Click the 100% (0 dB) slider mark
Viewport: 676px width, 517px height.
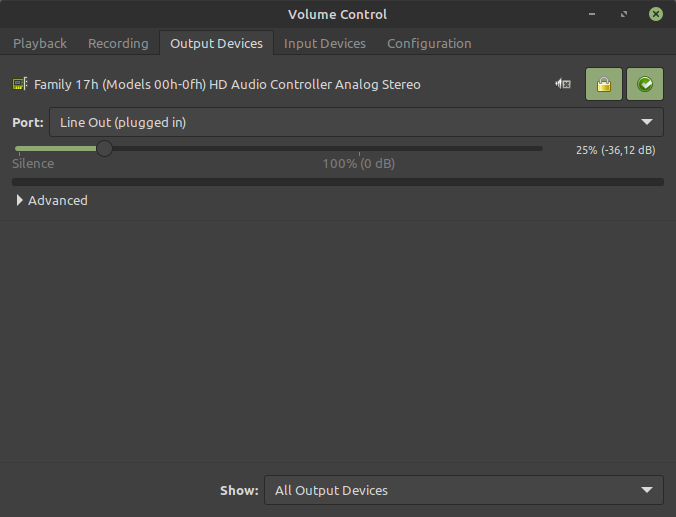click(x=358, y=163)
